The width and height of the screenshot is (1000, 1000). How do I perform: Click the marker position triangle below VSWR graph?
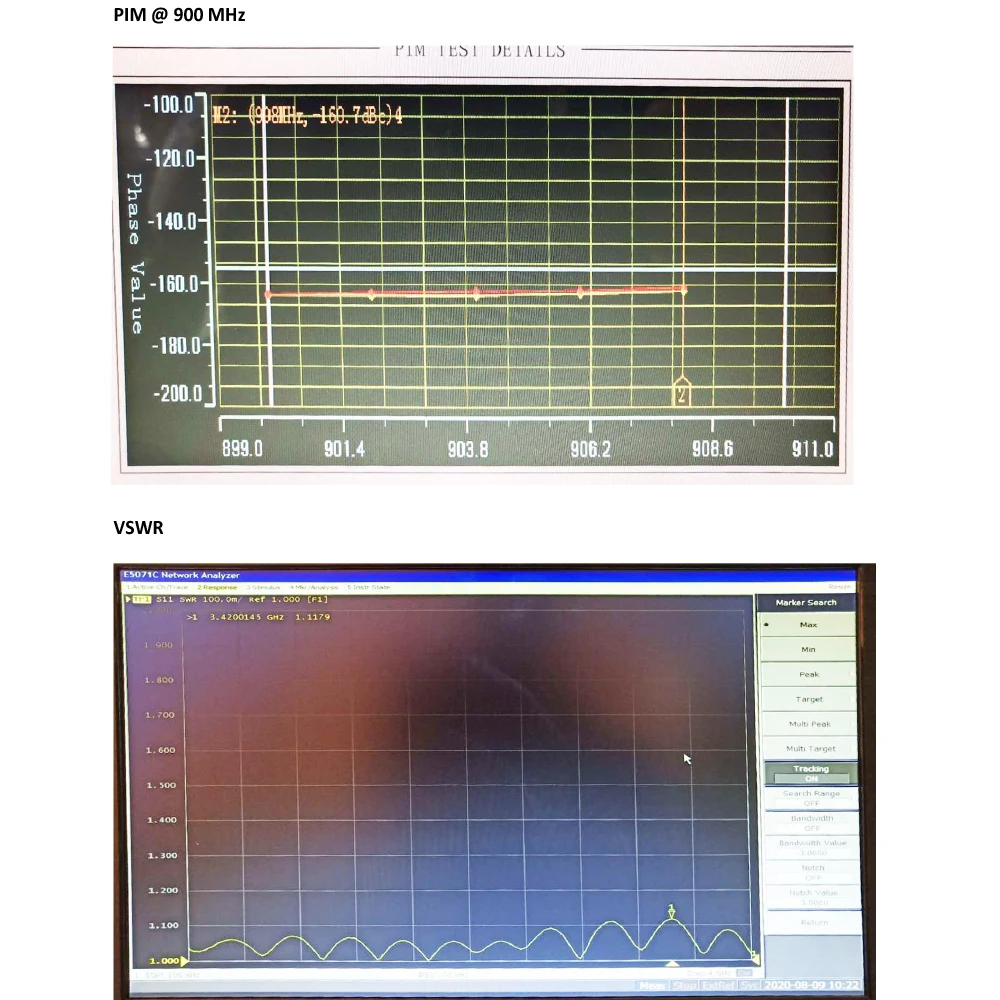672,964
